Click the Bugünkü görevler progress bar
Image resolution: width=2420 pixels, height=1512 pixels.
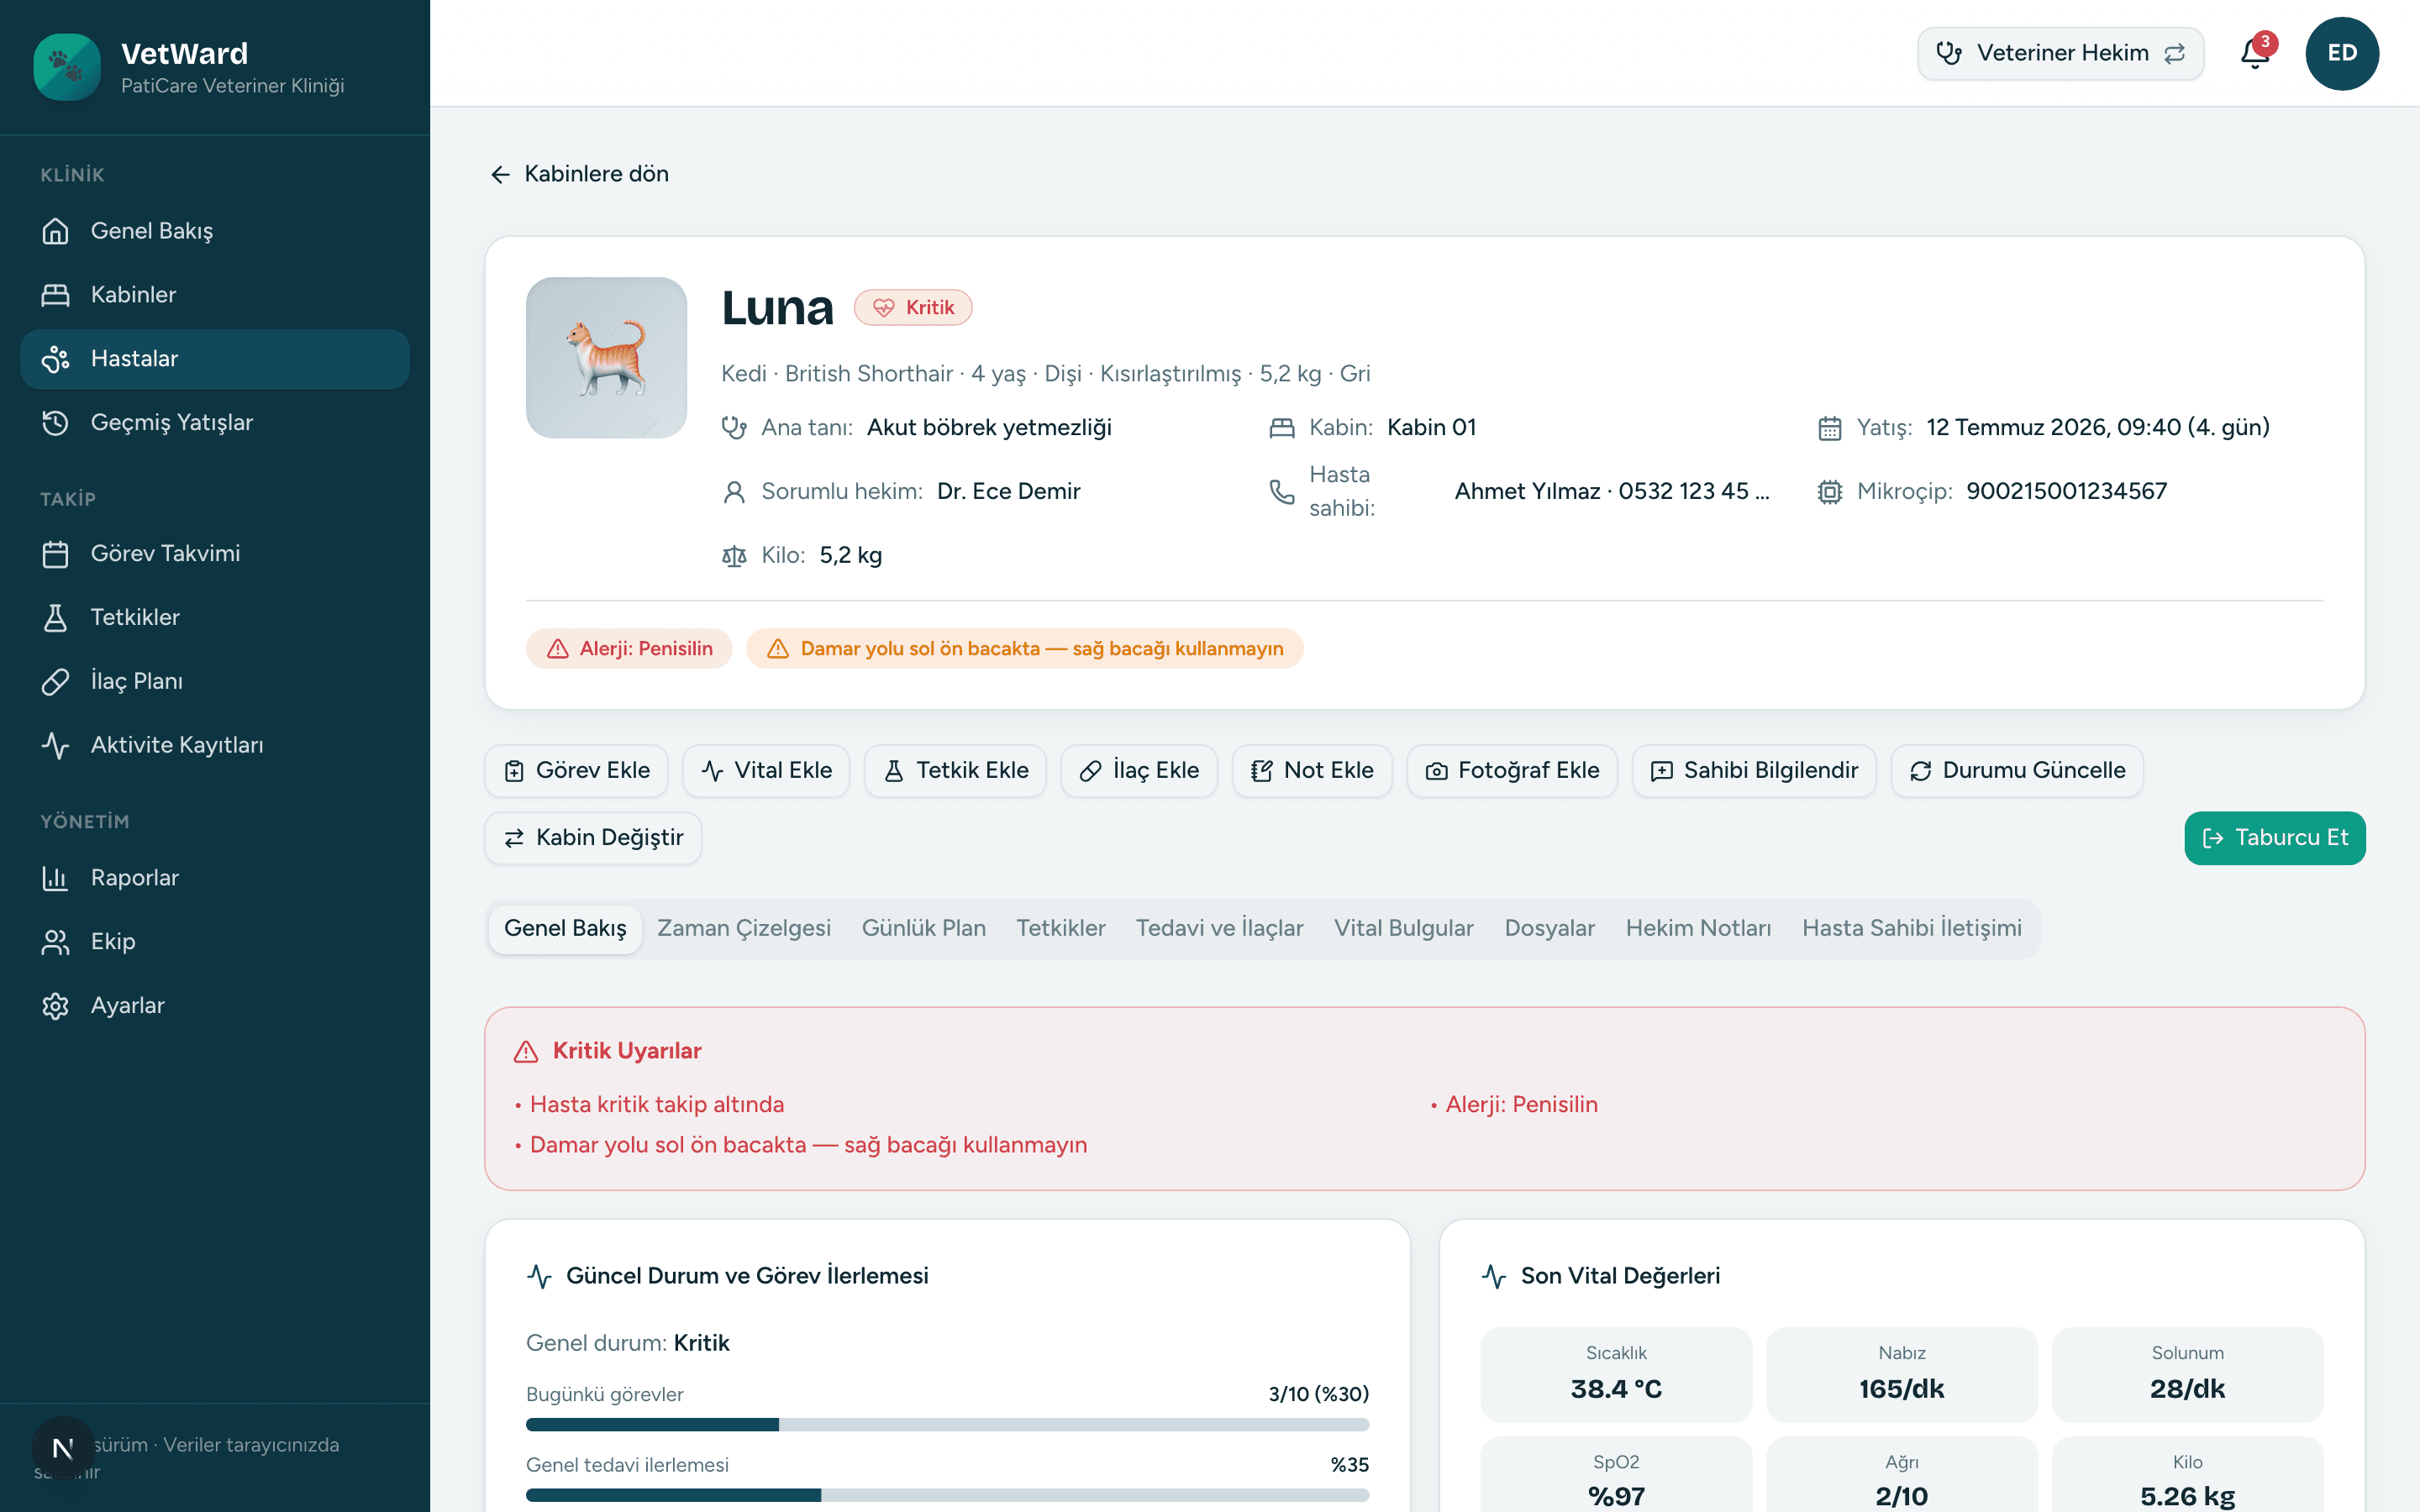pyautogui.click(x=947, y=1424)
